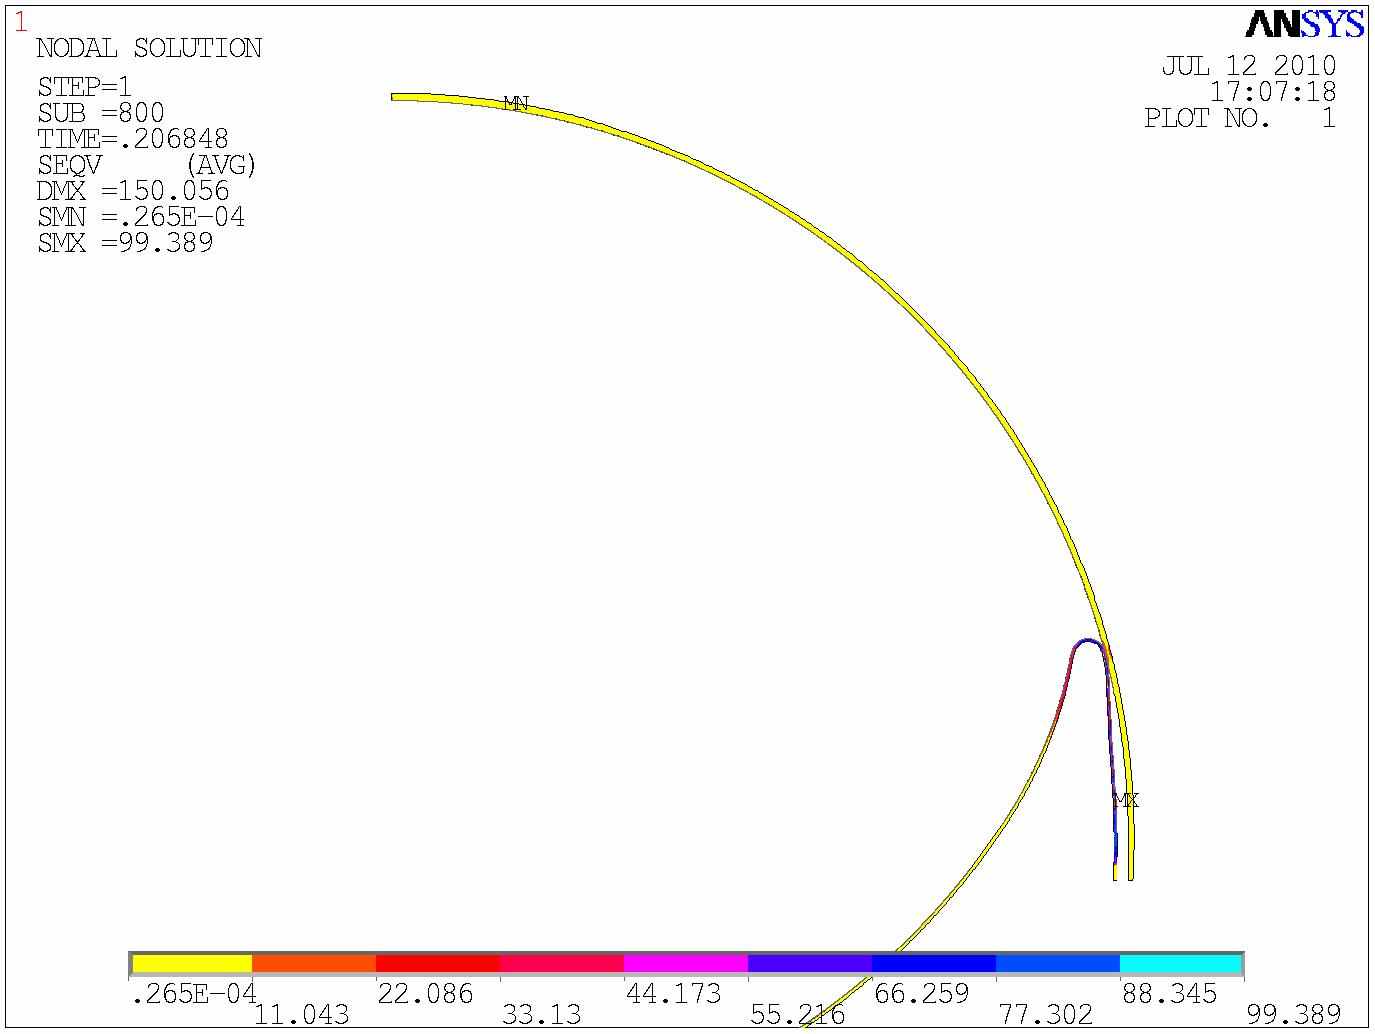
Task: Click legend value '11.043'
Action: pos(302,1015)
